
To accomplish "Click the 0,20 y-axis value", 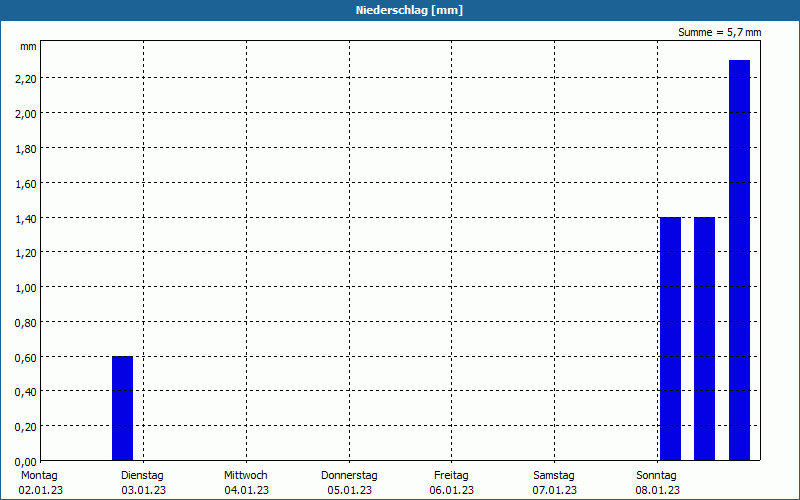I will point(26,427).
